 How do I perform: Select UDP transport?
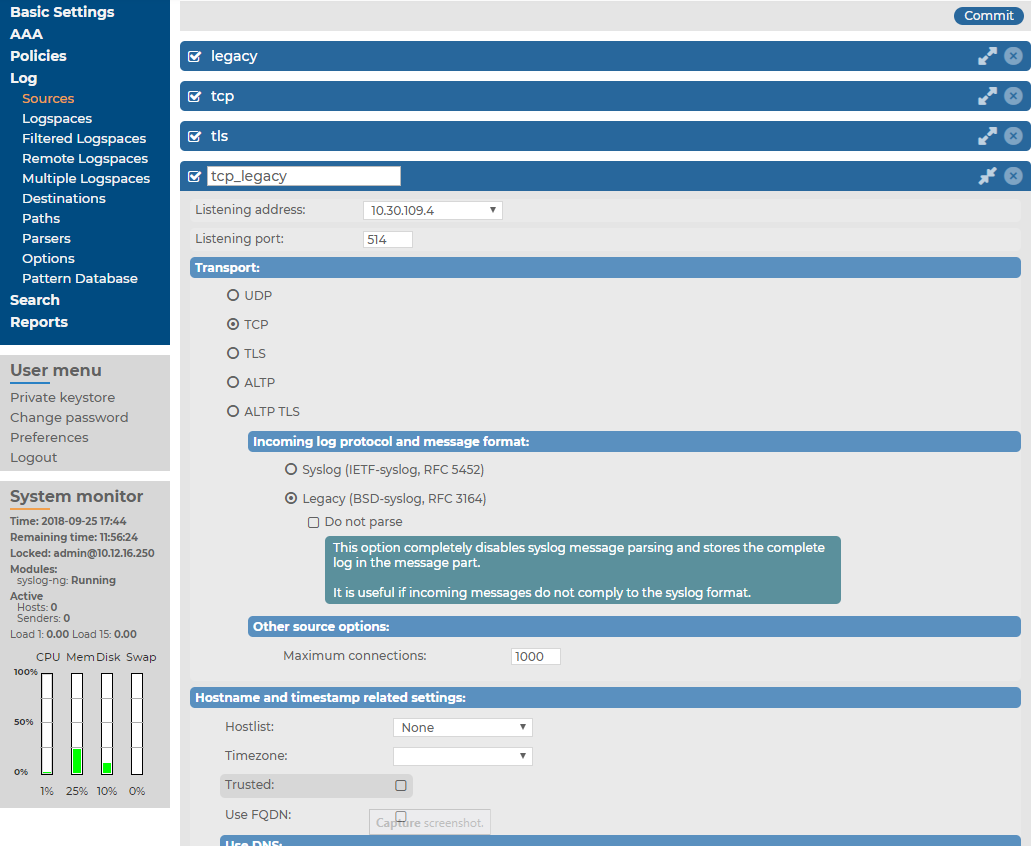(x=232, y=295)
